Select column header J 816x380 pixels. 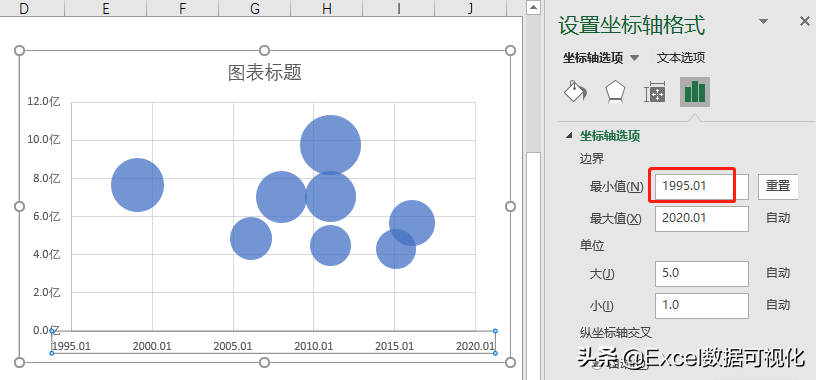470,7
